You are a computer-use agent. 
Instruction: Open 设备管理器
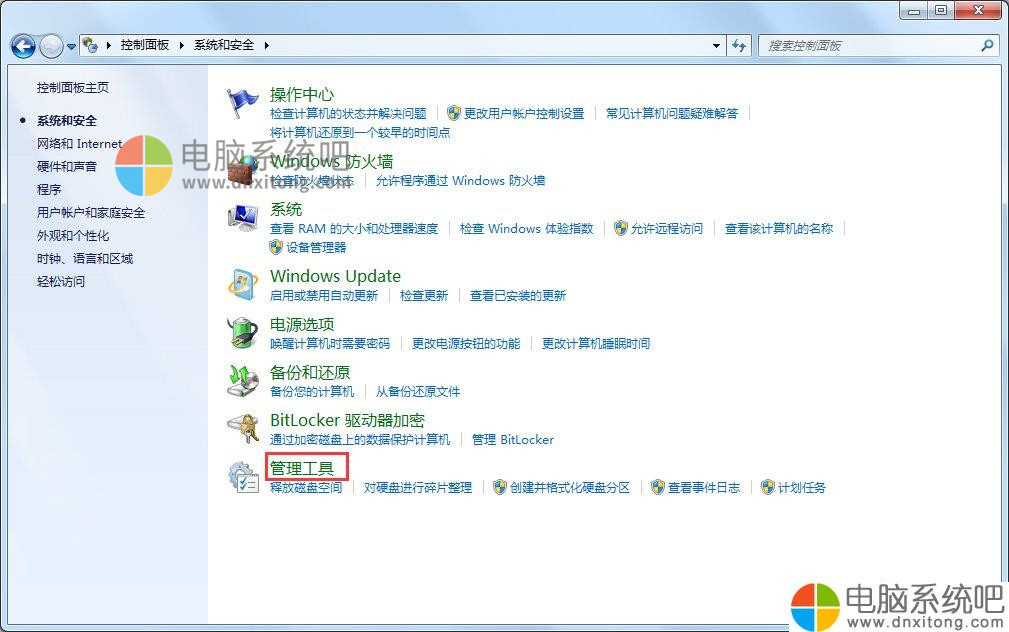[316, 248]
